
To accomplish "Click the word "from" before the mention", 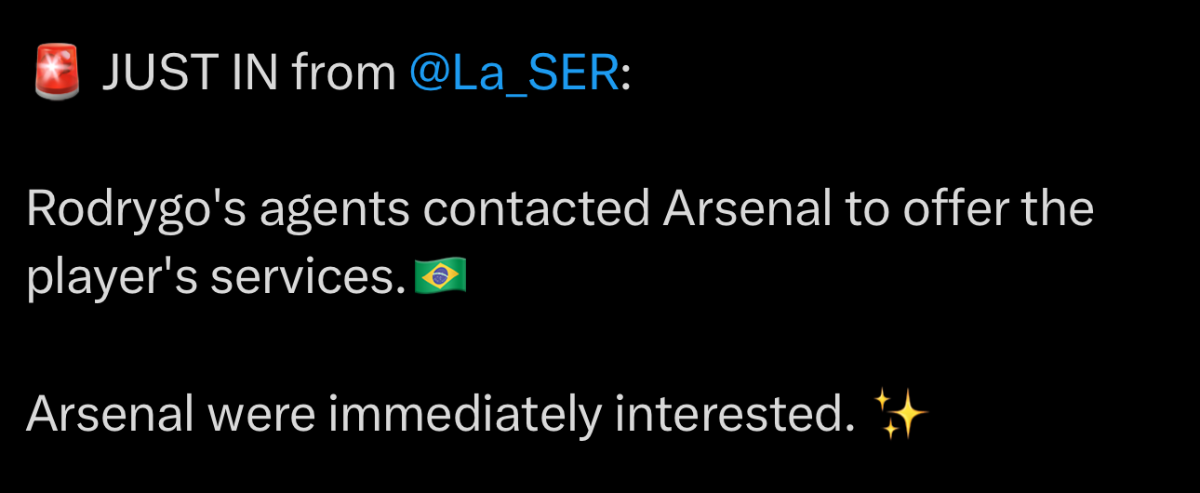I will point(344,76).
